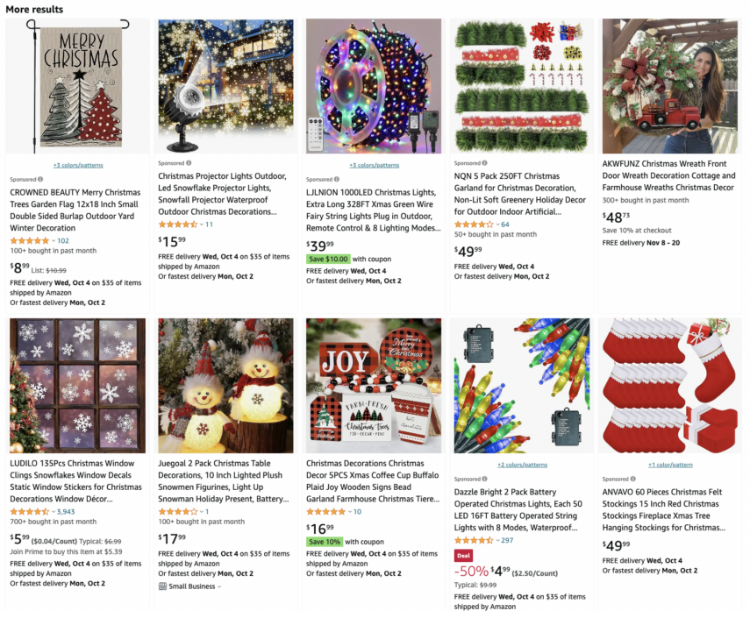Open the Buffalo plaid JOY signs image
This screenshot has width=756, height=621.
pyautogui.click(x=374, y=385)
